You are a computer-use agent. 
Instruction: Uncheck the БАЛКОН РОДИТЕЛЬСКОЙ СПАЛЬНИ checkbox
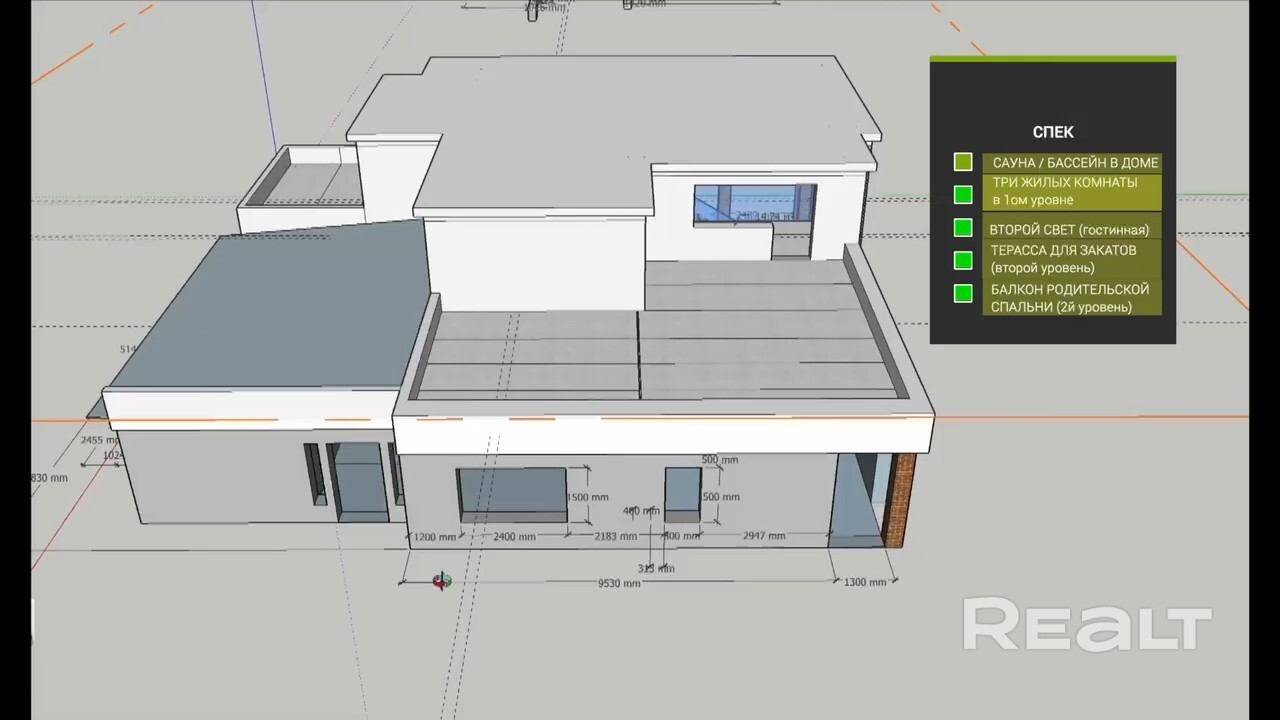(x=963, y=294)
